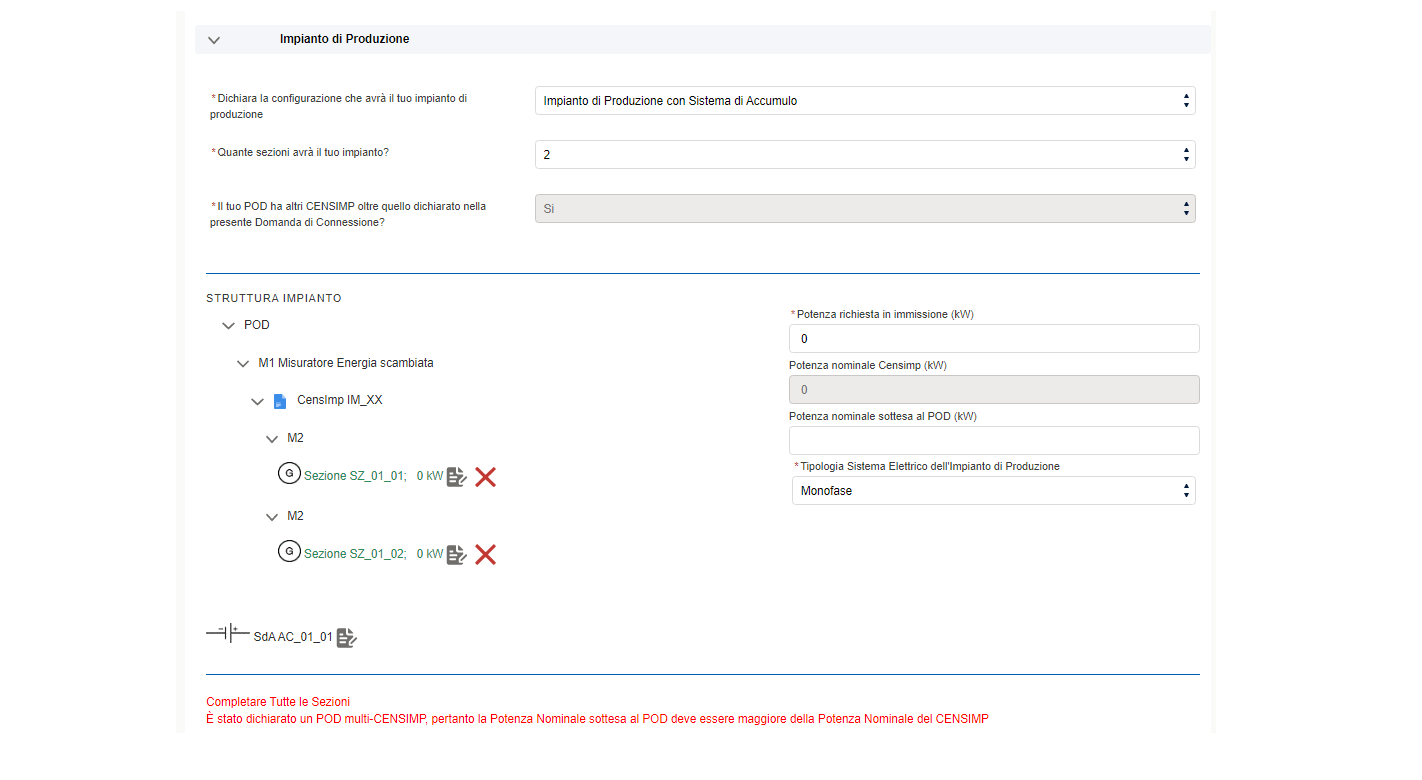Open Sezione SZ_01_01 link
The image size is (1422, 780).
click(x=355, y=477)
